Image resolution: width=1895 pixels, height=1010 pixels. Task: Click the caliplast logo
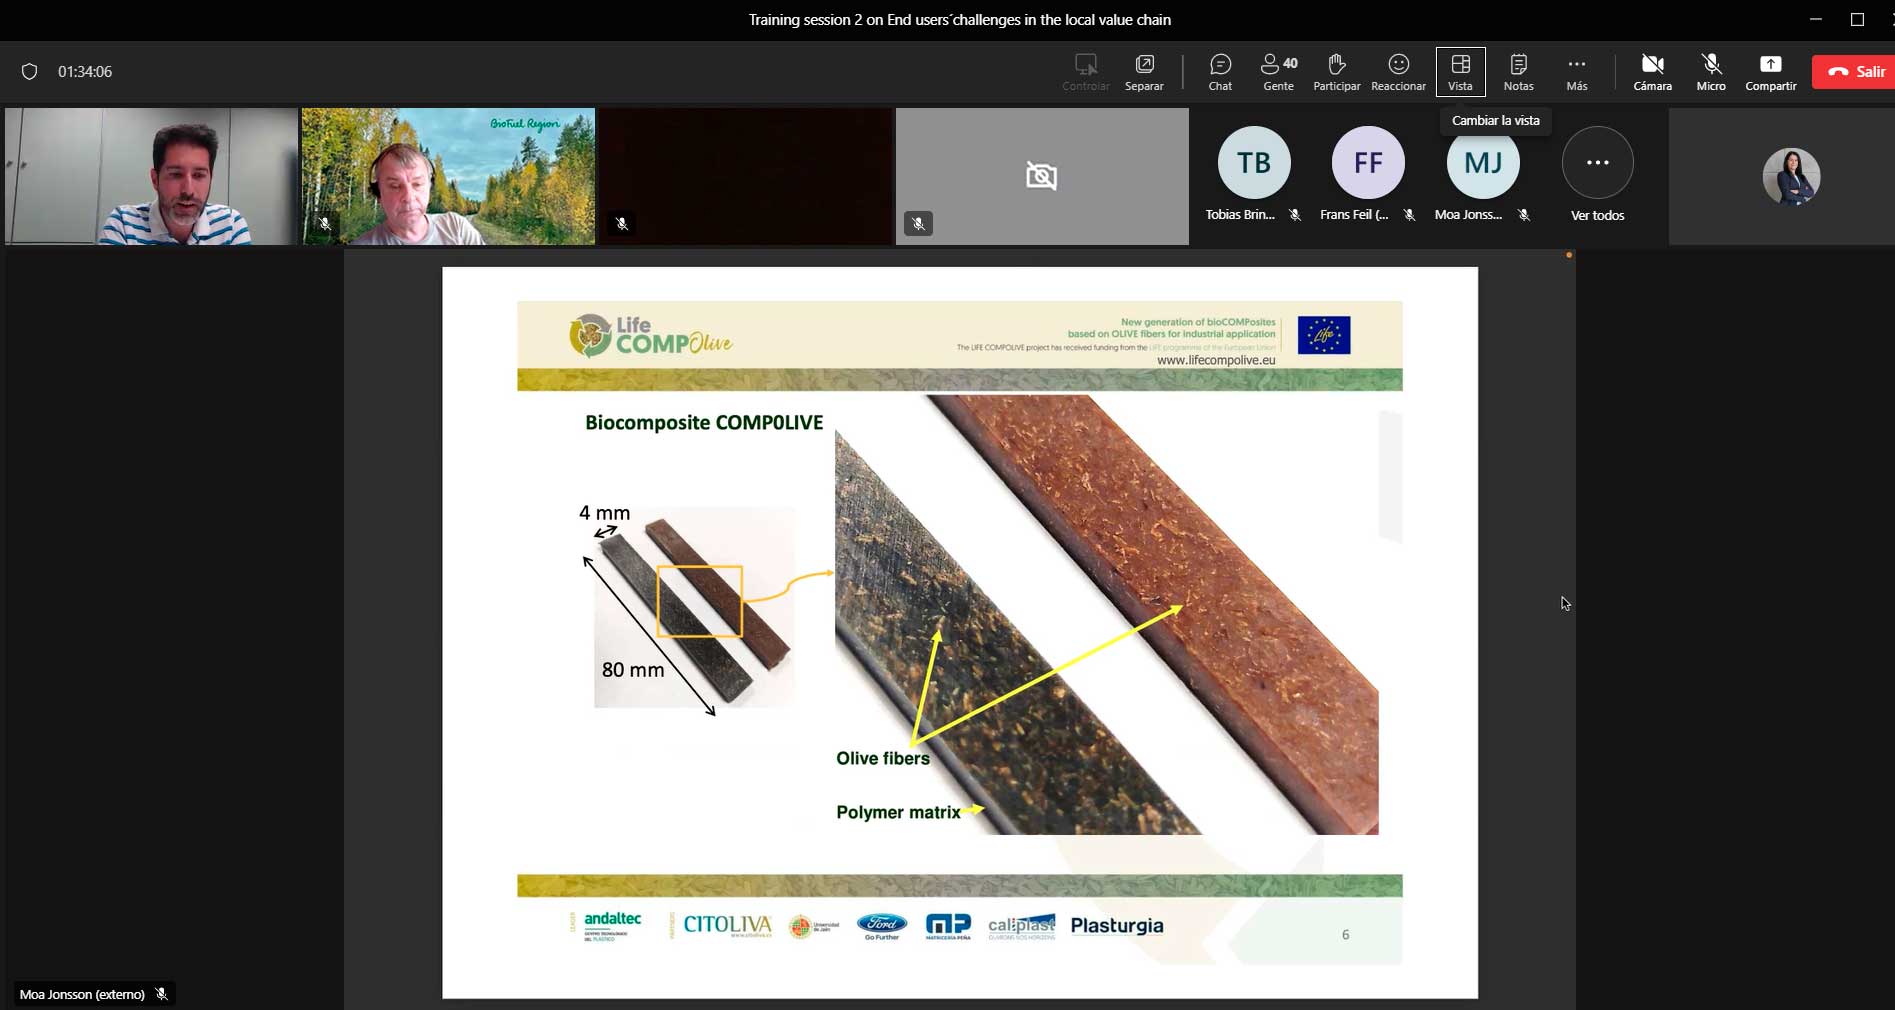point(1021,926)
